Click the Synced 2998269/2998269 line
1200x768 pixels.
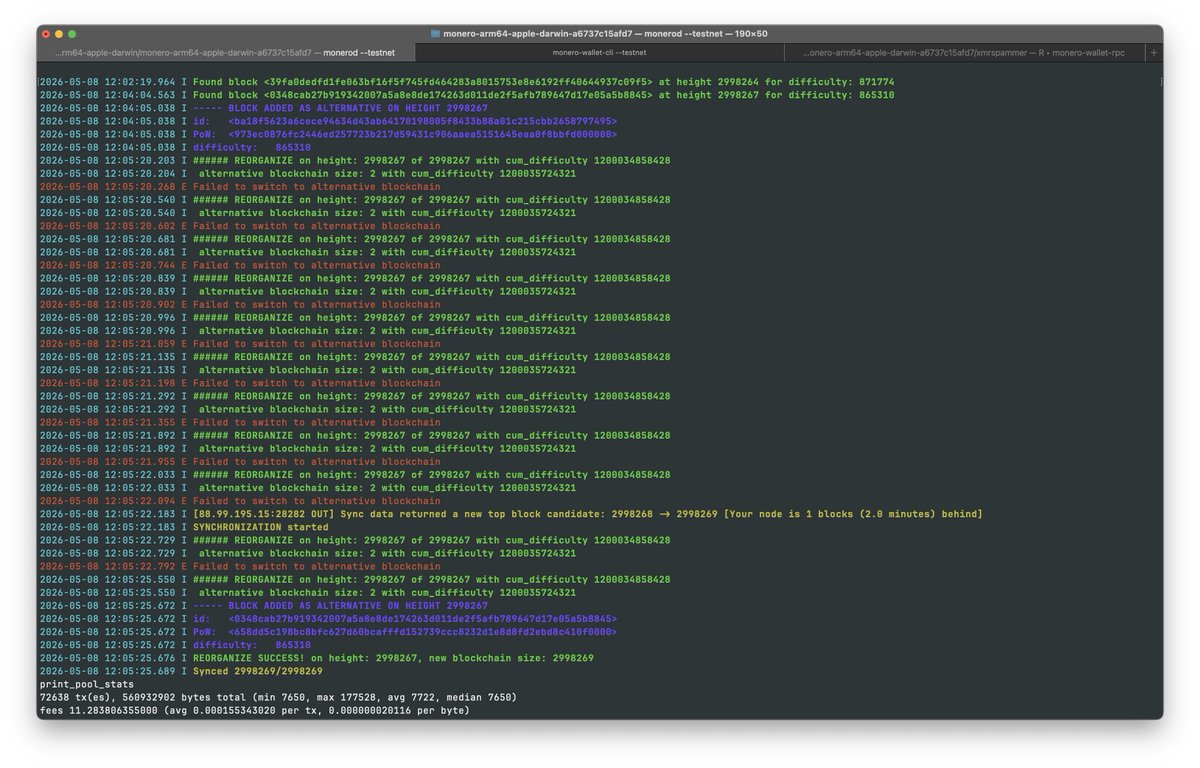pos(181,671)
